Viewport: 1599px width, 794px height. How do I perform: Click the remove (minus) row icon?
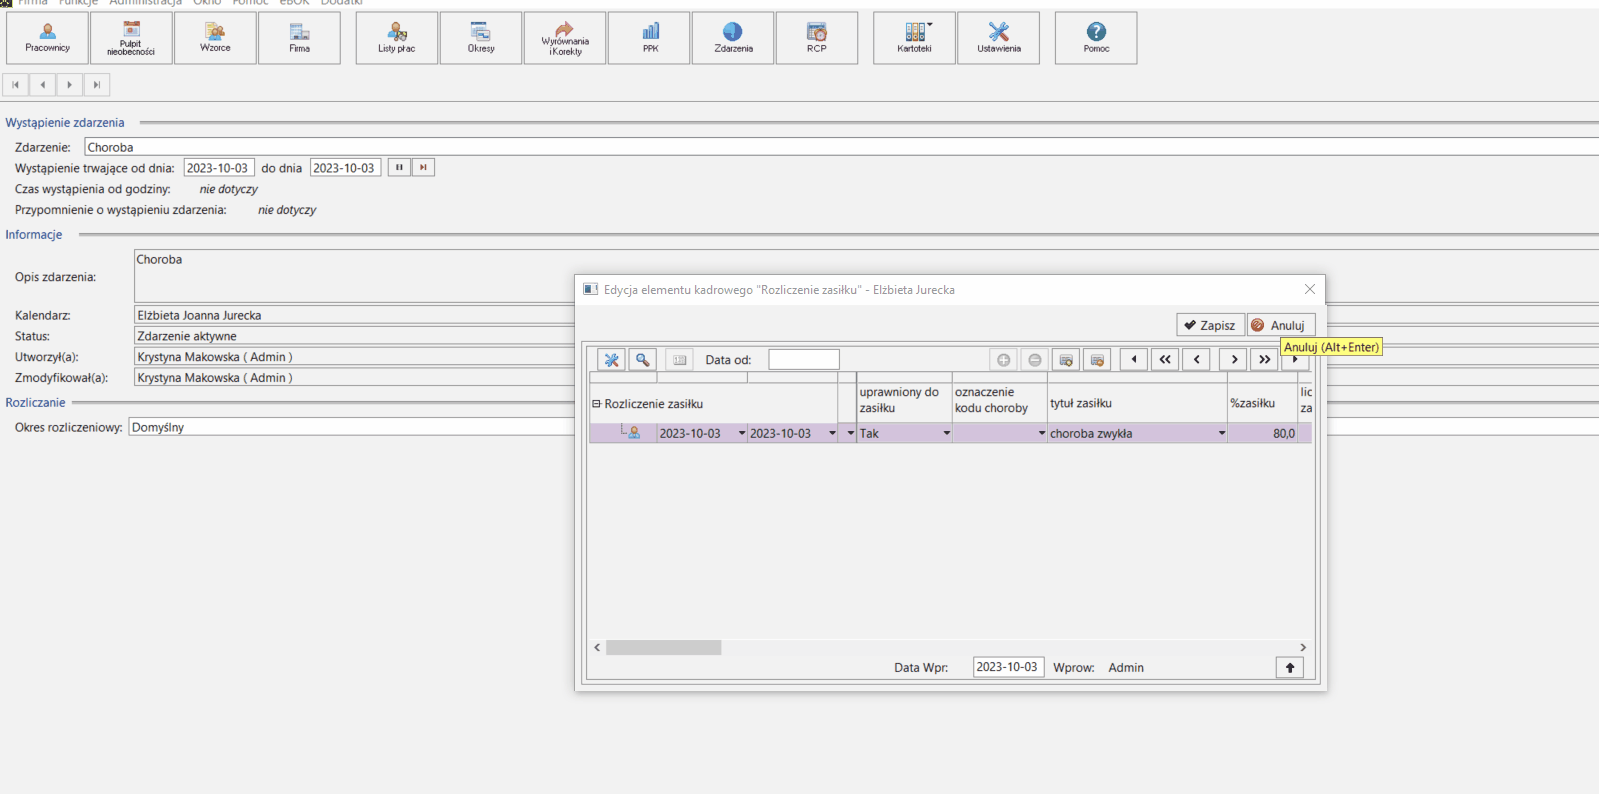click(1034, 359)
